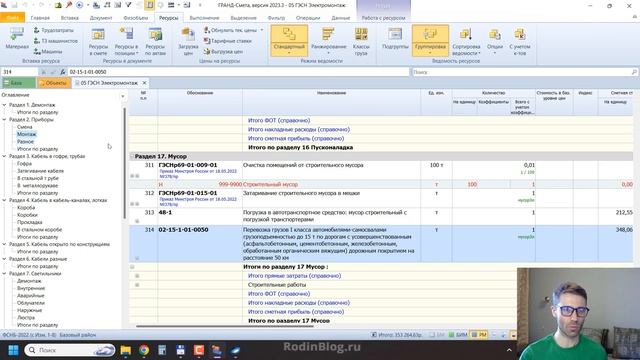Open the Документ ribbon tab
The image size is (640, 360).
click(101, 18)
